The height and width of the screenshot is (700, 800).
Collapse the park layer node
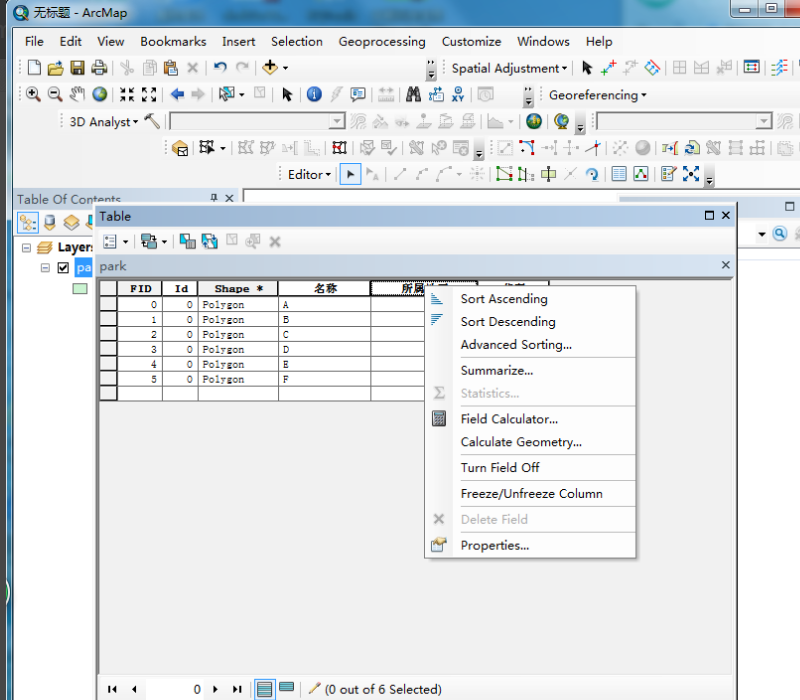45,268
